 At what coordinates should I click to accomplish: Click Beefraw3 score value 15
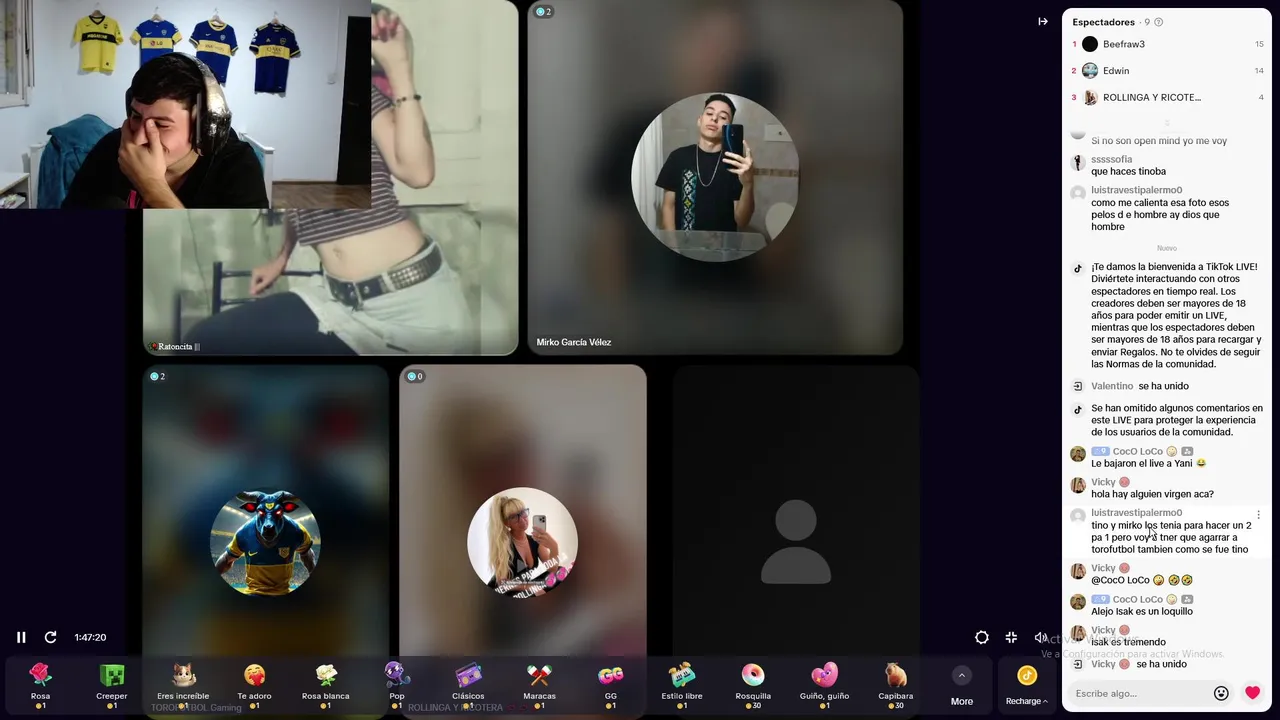click(x=1259, y=44)
